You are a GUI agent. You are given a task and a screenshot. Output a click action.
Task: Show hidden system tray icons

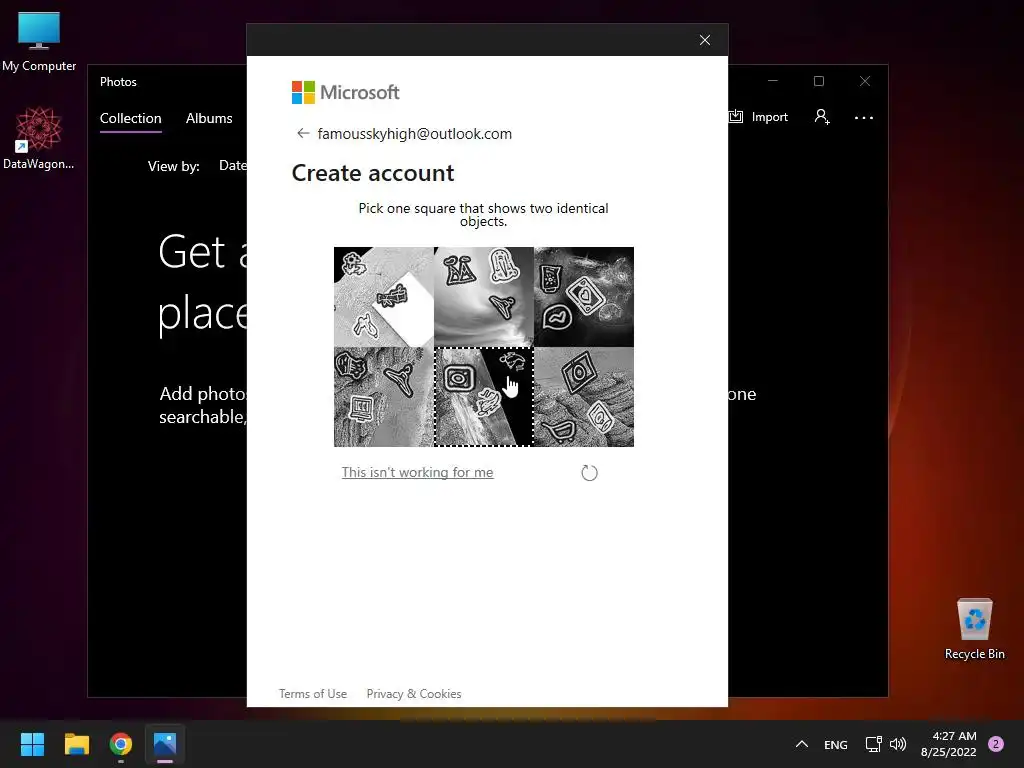802,744
